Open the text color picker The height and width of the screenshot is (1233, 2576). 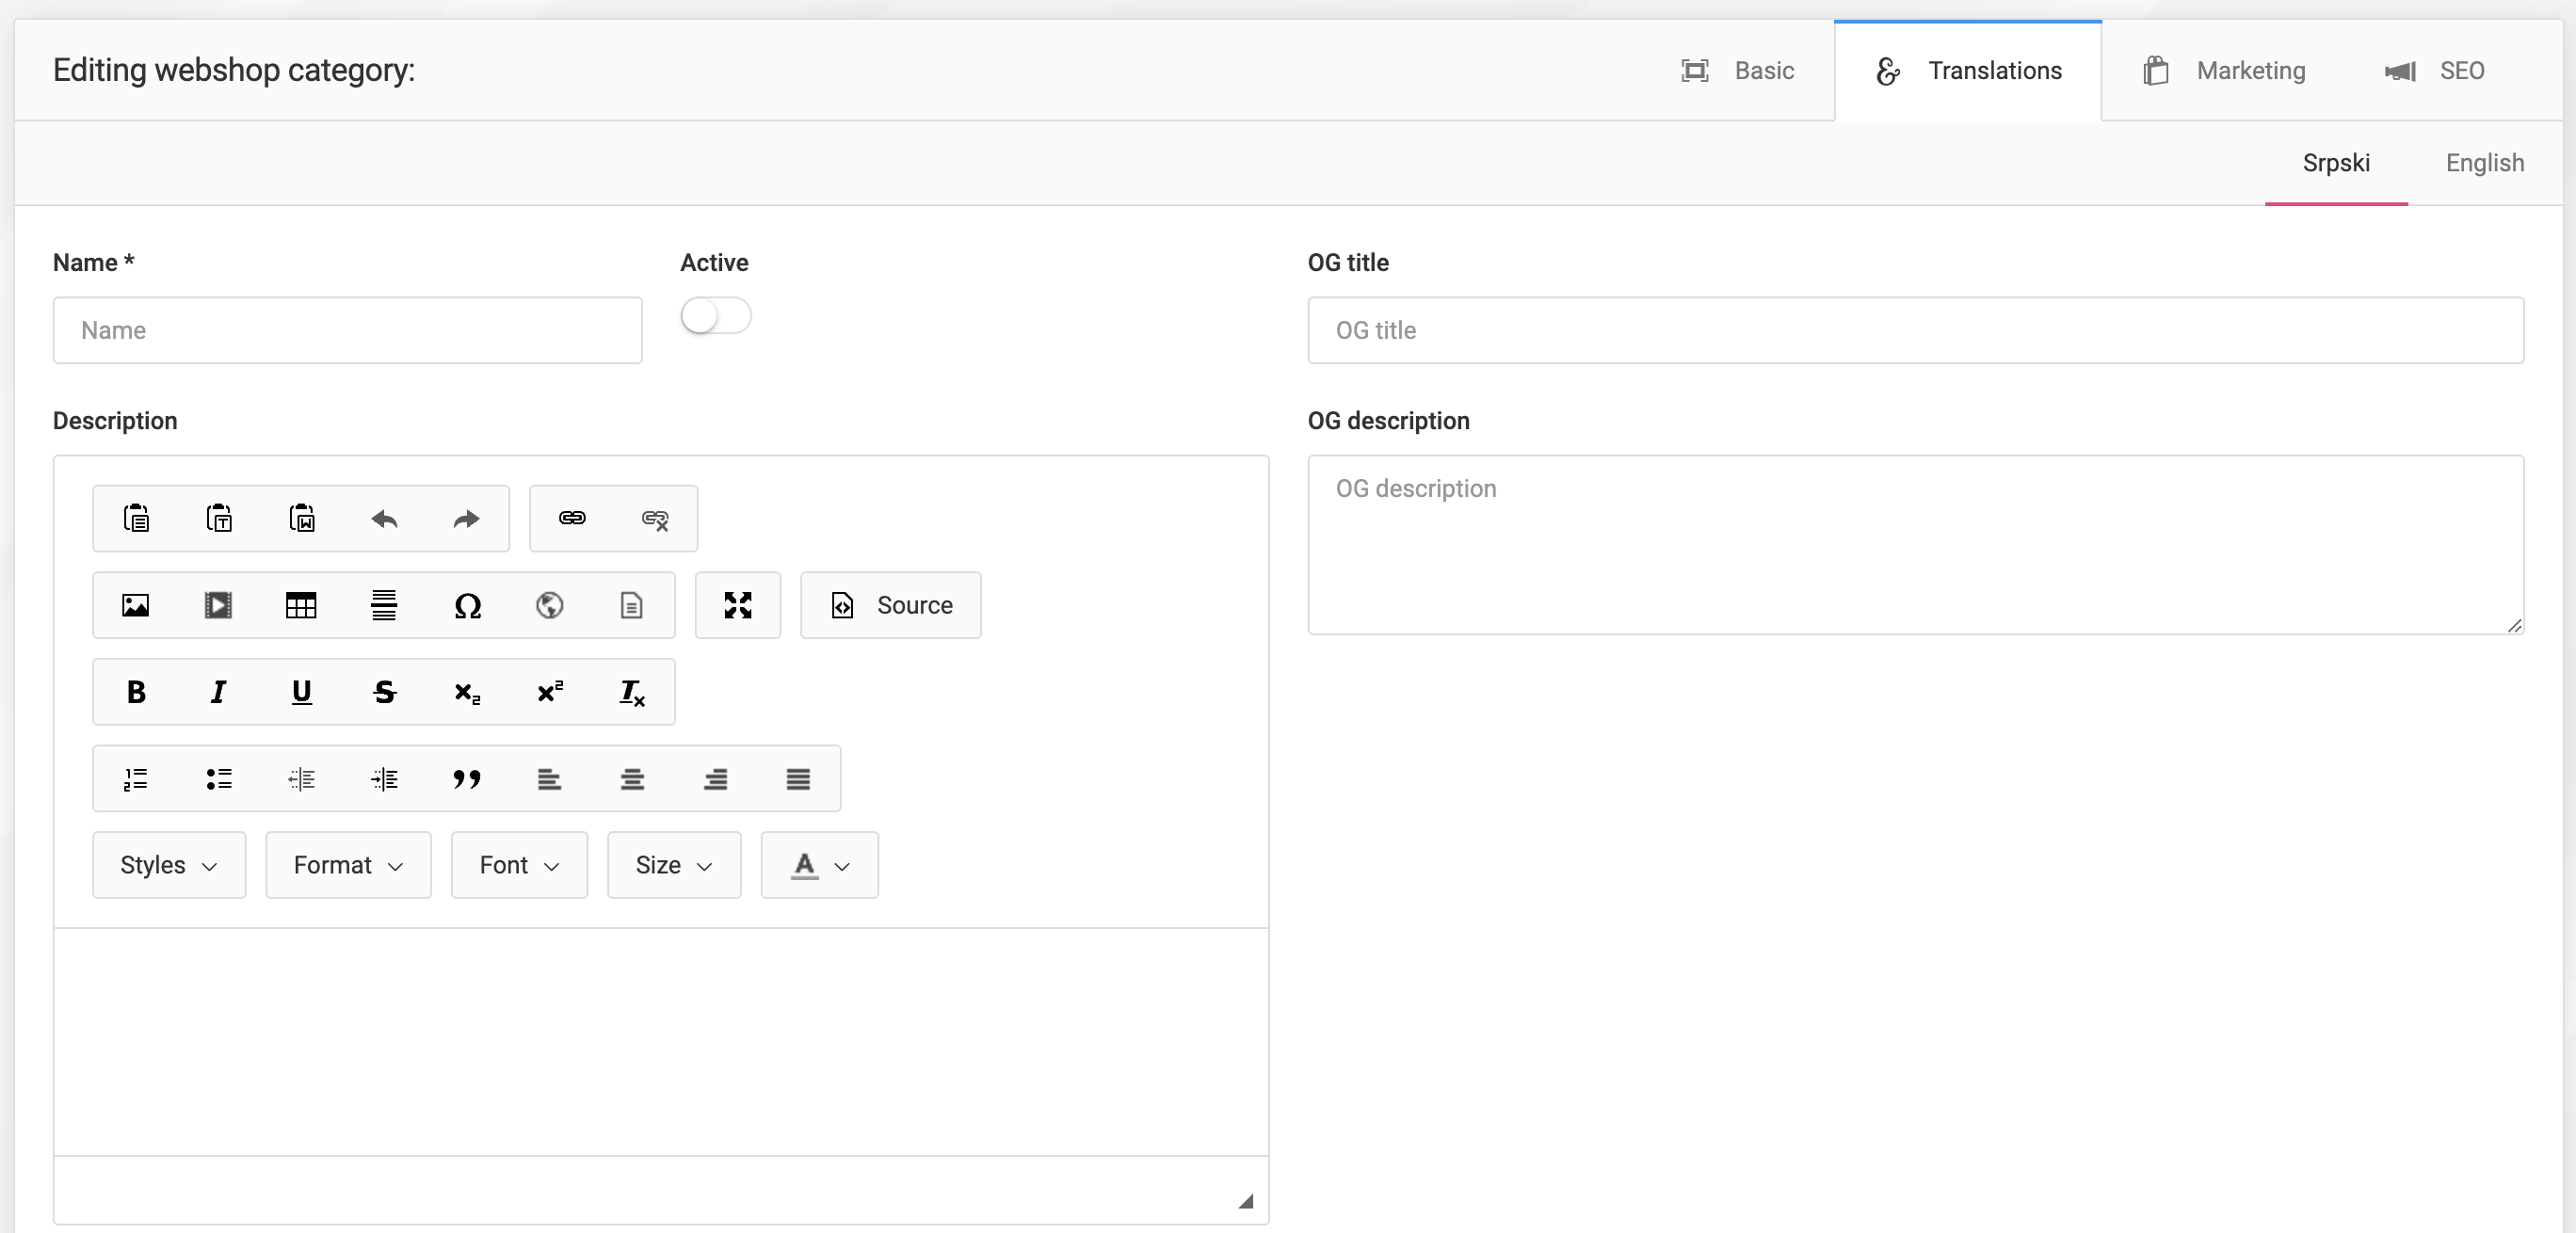pyautogui.click(x=820, y=865)
